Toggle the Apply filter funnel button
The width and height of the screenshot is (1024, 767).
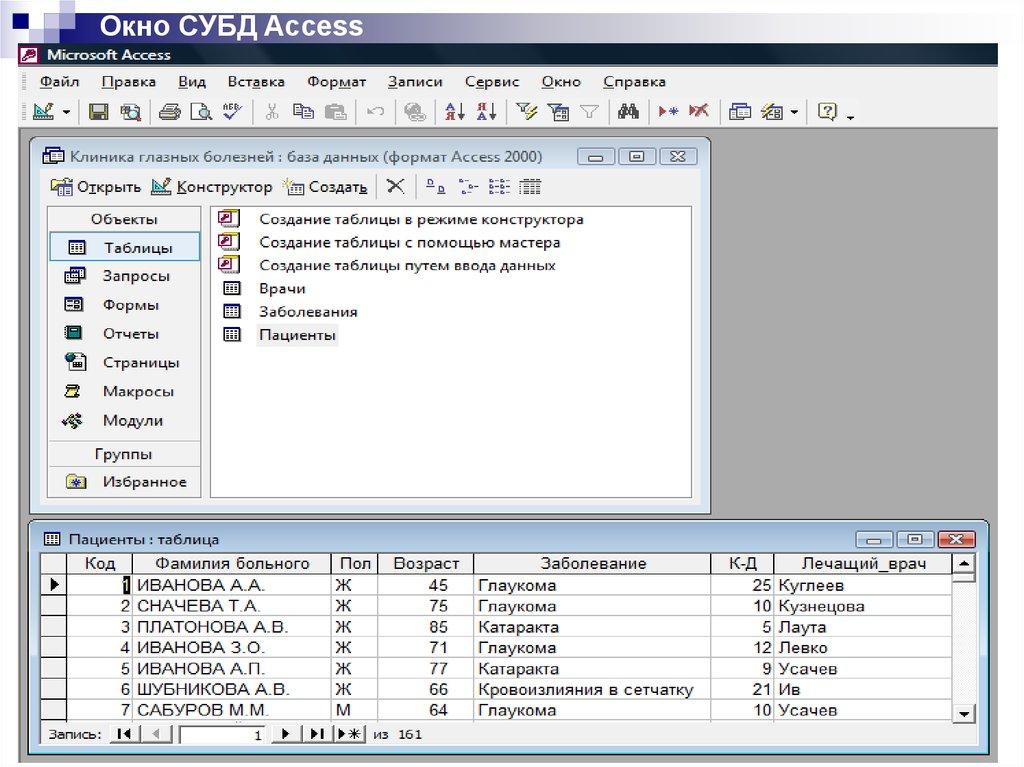pyautogui.click(x=590, y=112)
